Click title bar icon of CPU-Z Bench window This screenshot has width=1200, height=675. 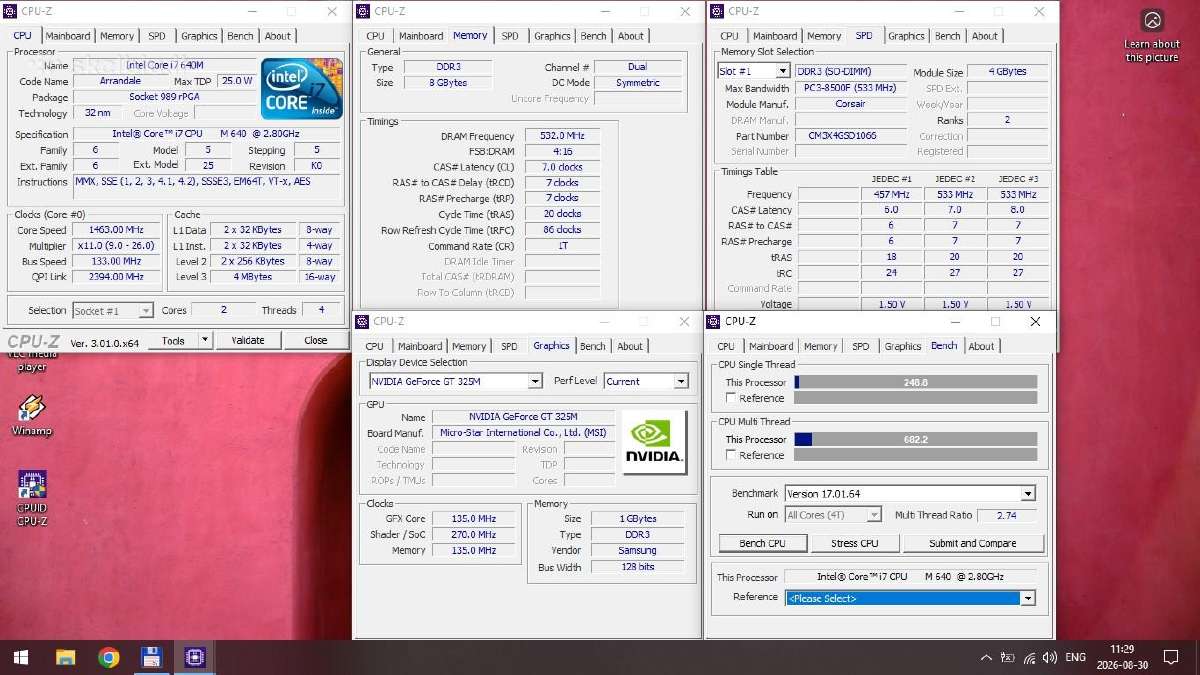(x=715, y=321)
